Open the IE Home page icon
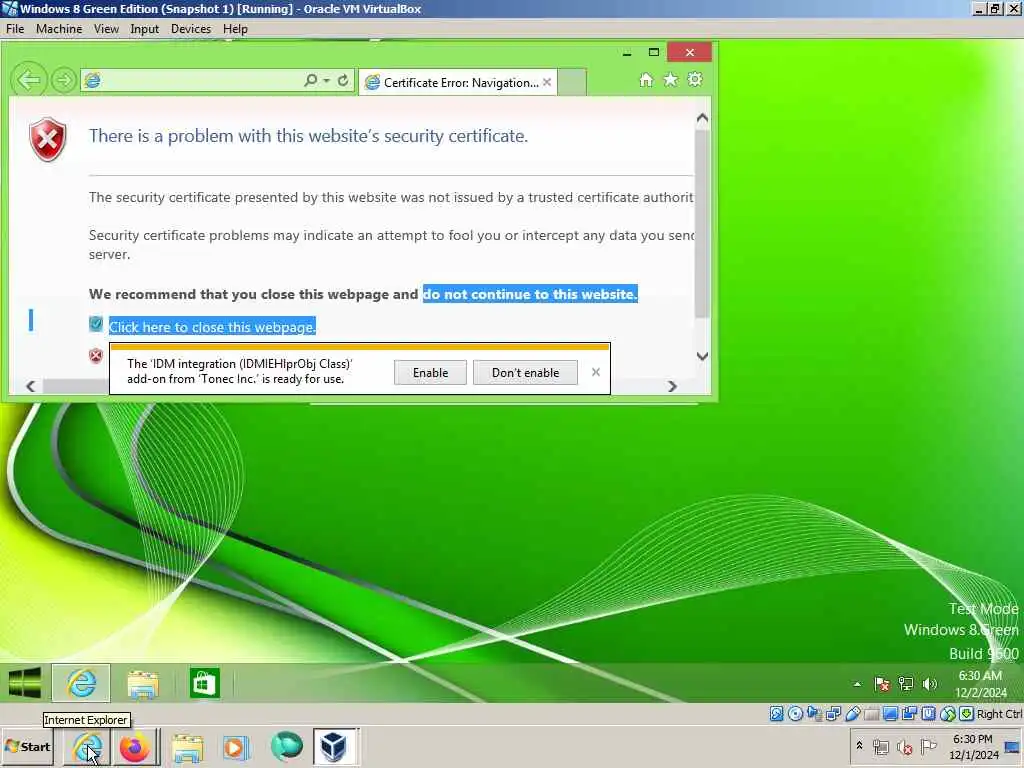The image size is (1024, 768). (x=646, y=80)
